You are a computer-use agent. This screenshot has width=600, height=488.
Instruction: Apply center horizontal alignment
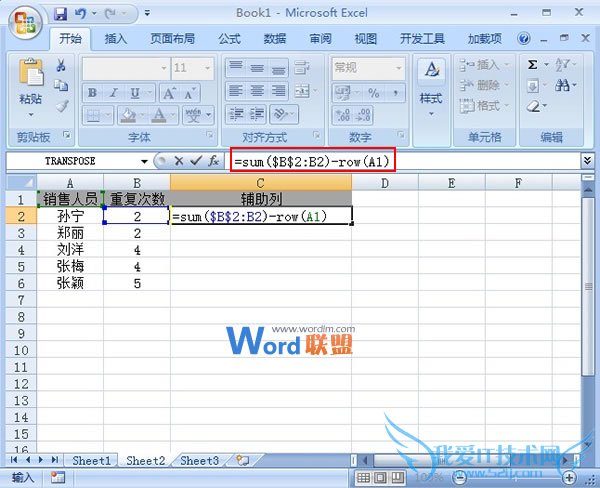tap(257, 91)
